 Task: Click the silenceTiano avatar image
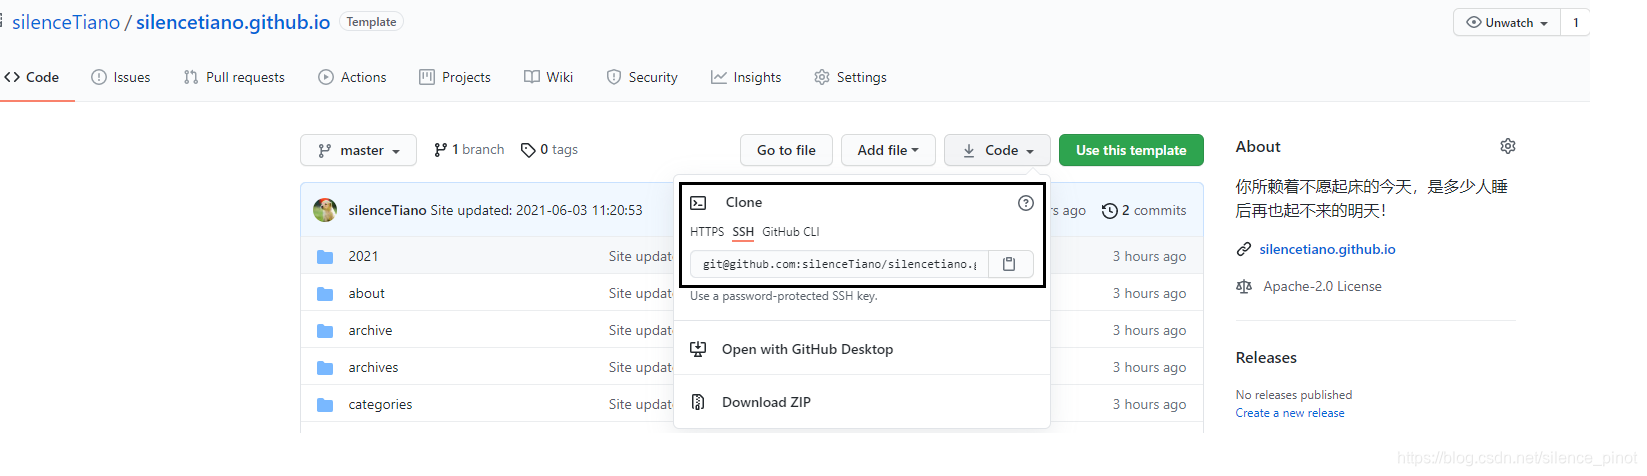pos(325,210)
